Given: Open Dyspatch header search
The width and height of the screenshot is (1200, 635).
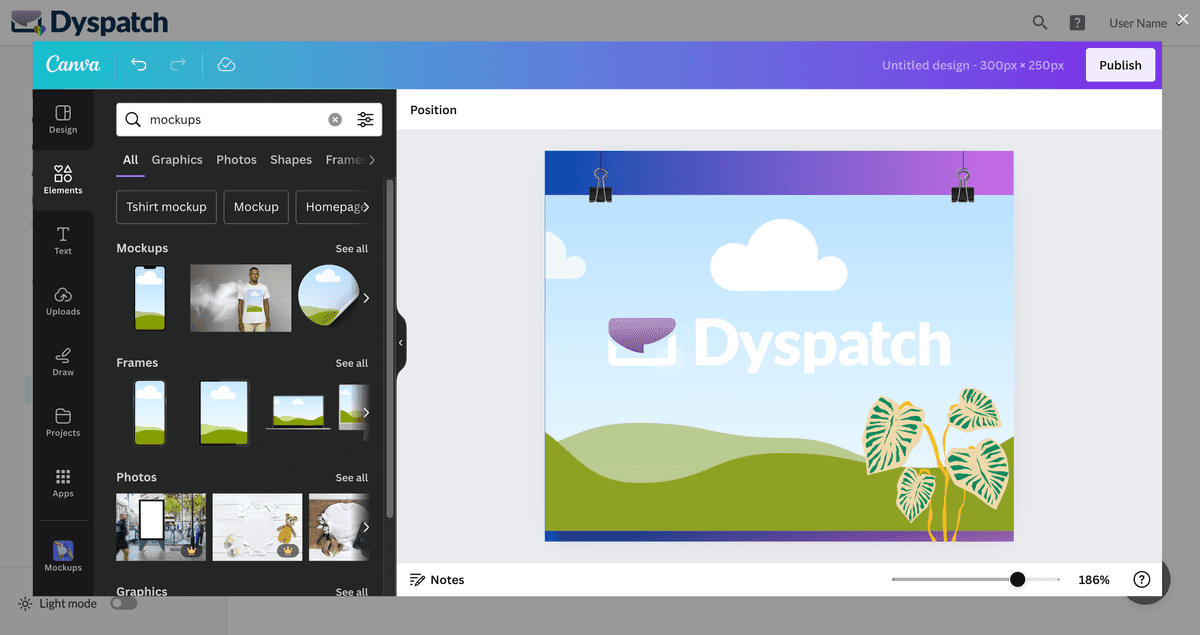Looking at the screenshot, I should 1040,22.
